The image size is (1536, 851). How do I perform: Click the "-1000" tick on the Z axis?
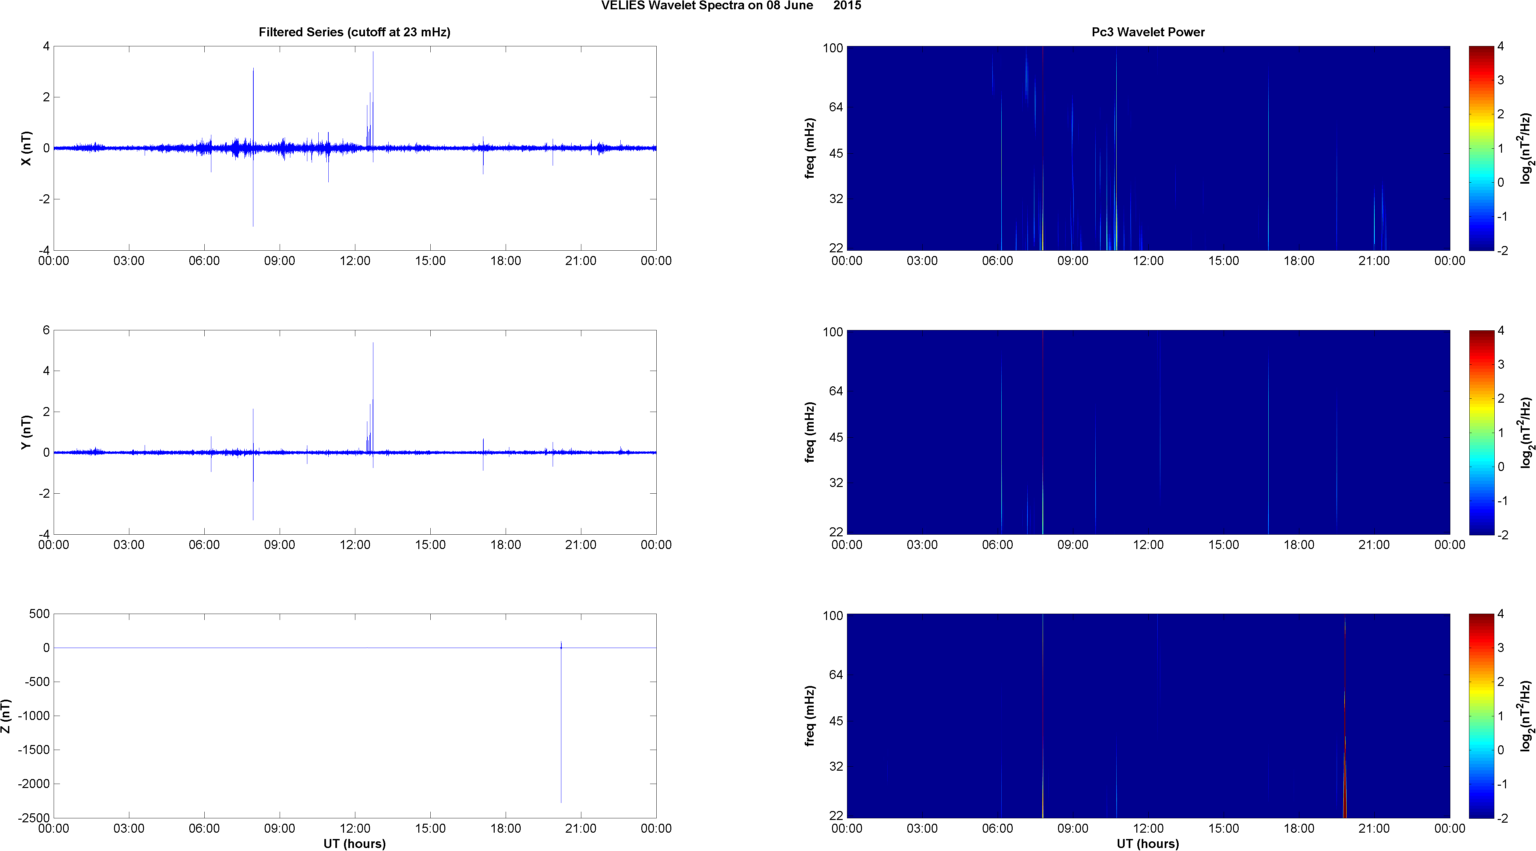pyautogui.click(x=33, y=716)
